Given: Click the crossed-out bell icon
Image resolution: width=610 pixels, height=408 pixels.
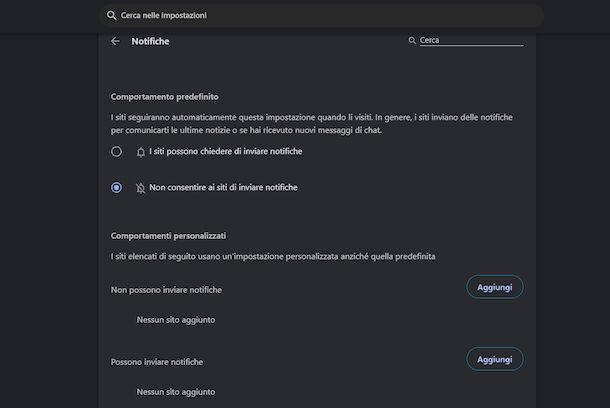Looking at the screenshot, I should (140, 188).
